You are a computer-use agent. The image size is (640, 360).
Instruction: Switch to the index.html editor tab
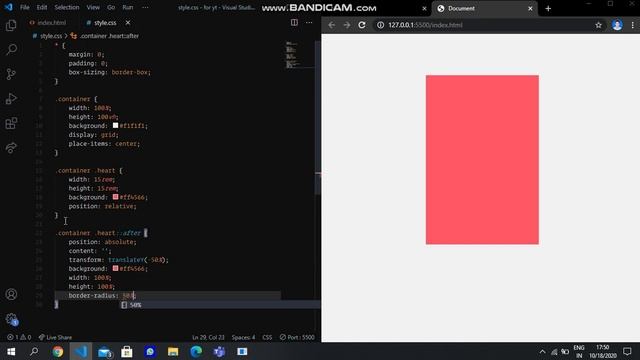[x=48, y=23]
